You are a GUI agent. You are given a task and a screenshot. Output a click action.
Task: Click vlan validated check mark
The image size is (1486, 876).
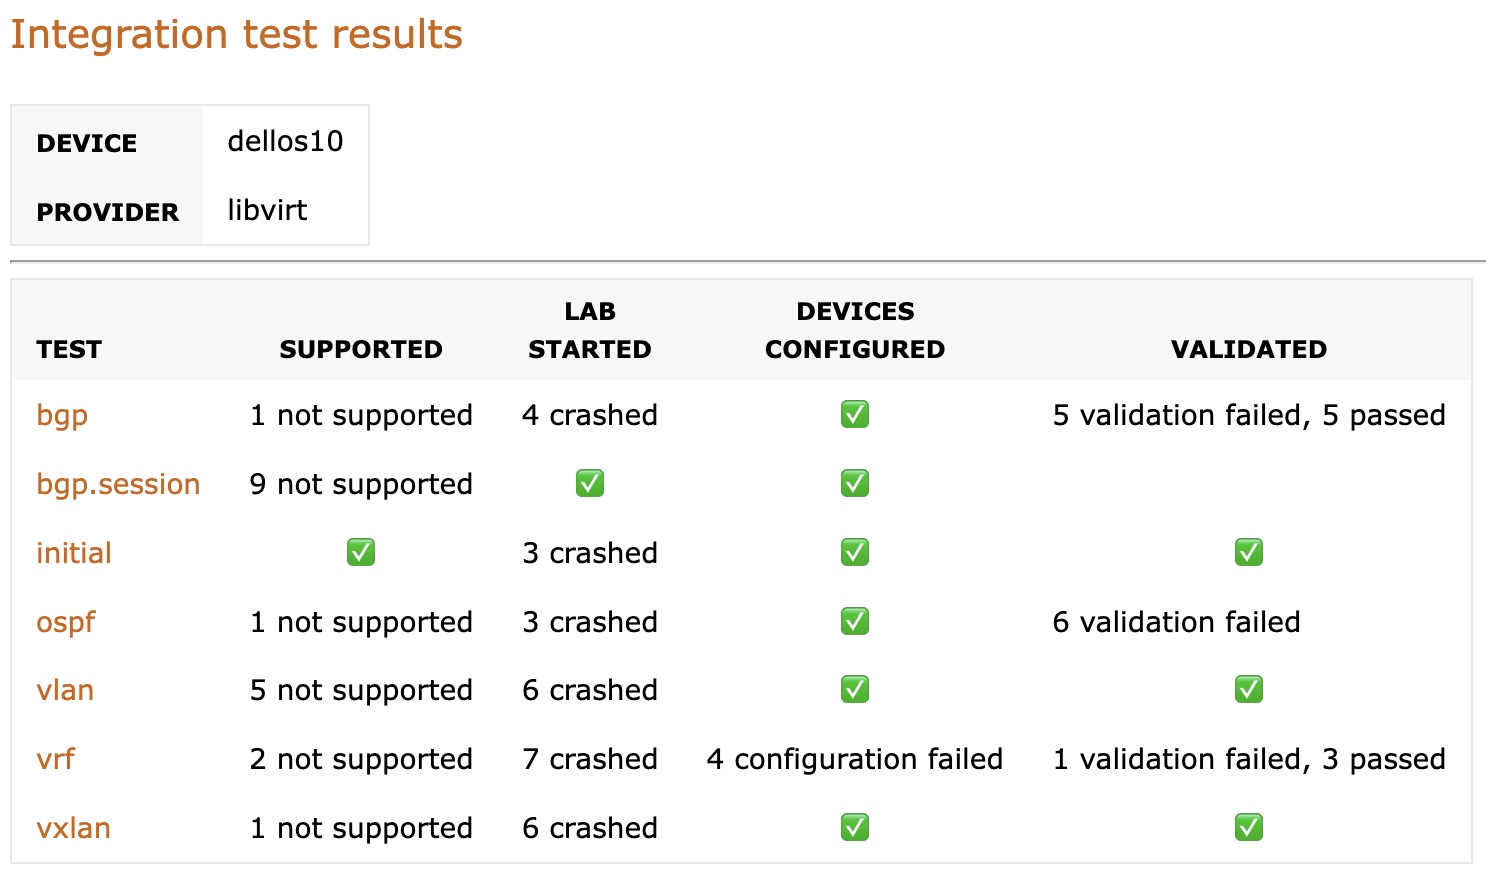1249,689
